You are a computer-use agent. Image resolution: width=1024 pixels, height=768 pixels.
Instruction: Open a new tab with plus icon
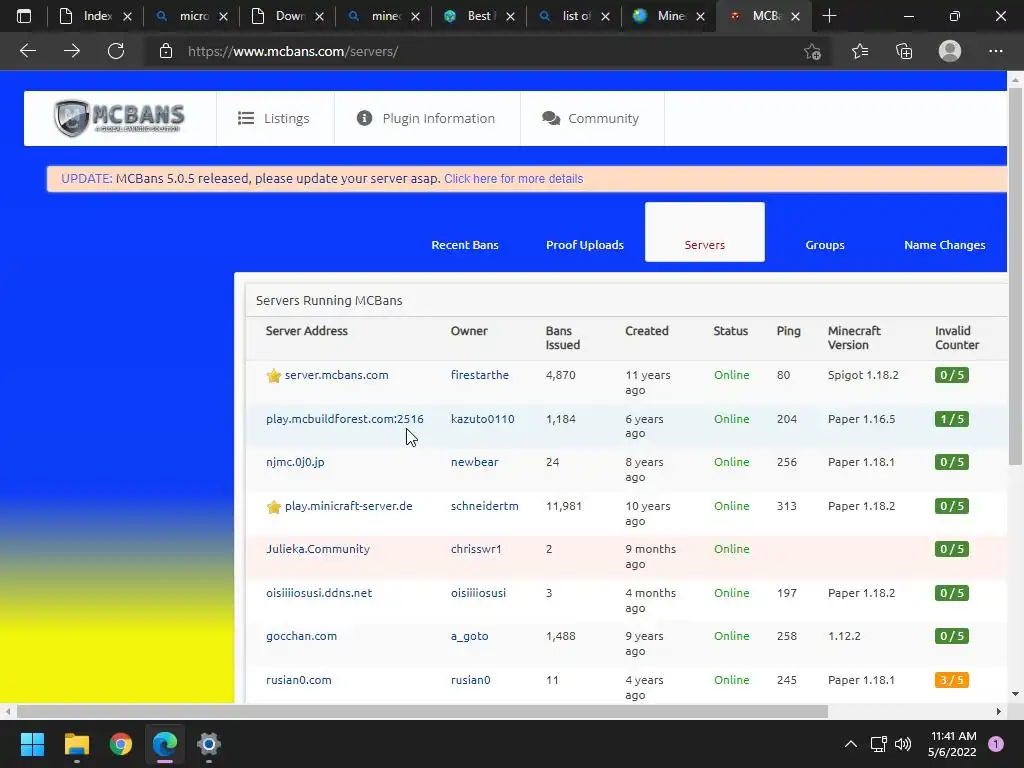(829, 16)
